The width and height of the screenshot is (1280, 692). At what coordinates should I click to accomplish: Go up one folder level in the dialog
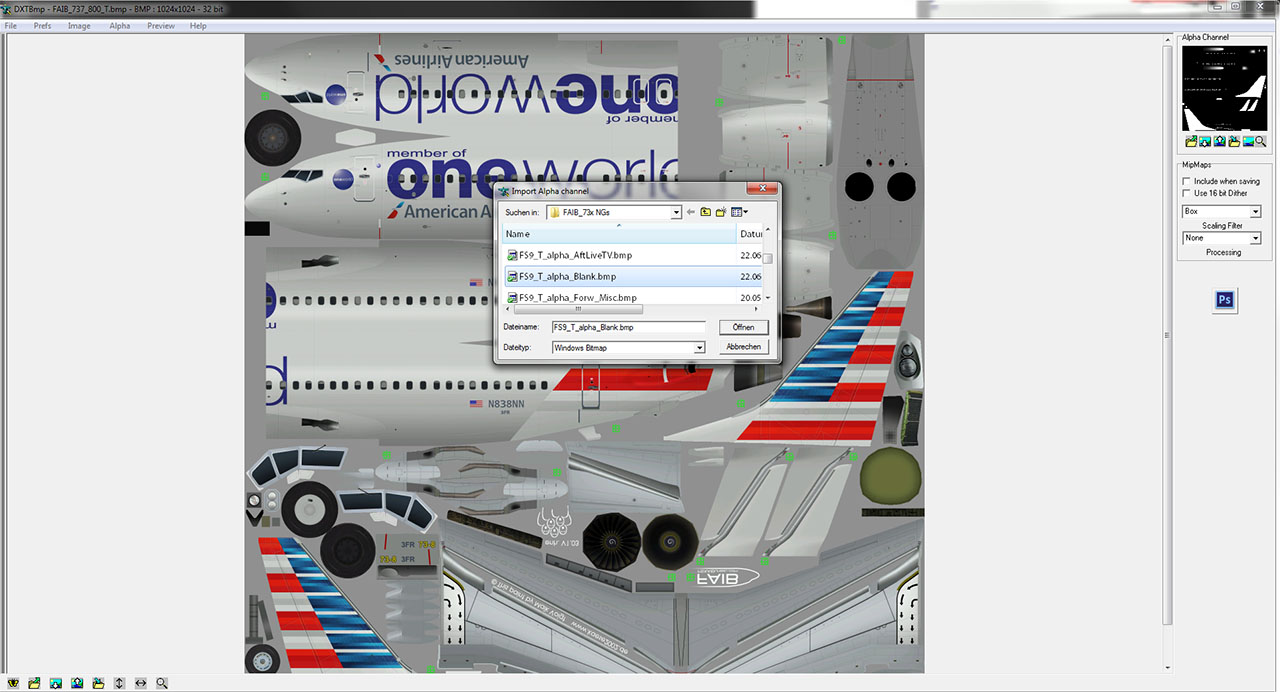[705, 212]
